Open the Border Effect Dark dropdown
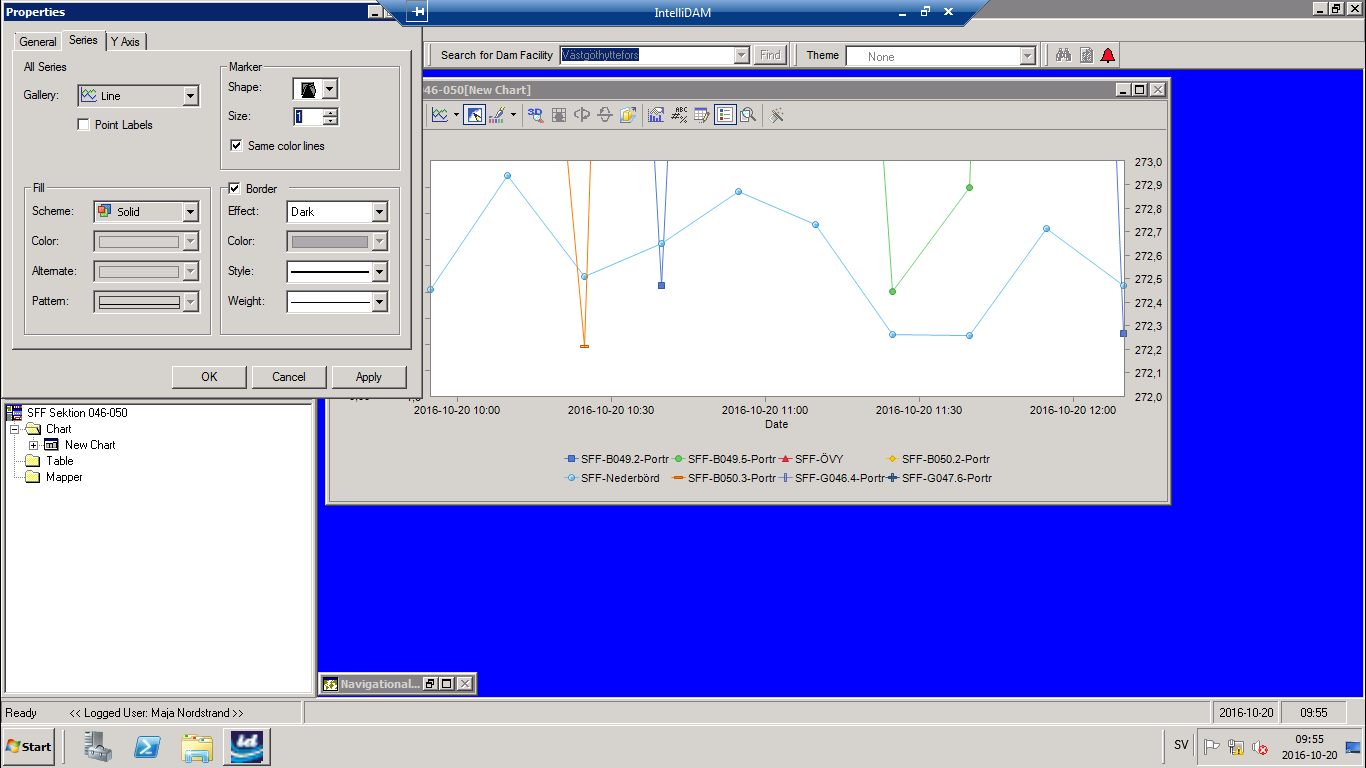Image resolution: width=1366 pixels, height=768 pixels. pyautogui.click(x=379, y=212)
